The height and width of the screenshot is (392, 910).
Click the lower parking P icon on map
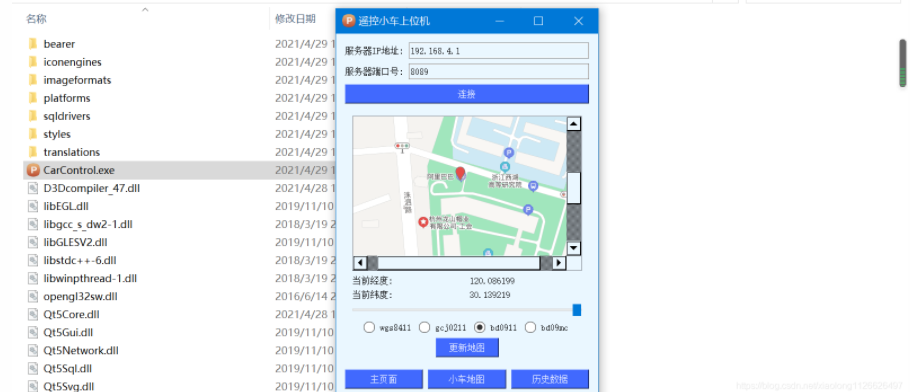coord(528,209)
